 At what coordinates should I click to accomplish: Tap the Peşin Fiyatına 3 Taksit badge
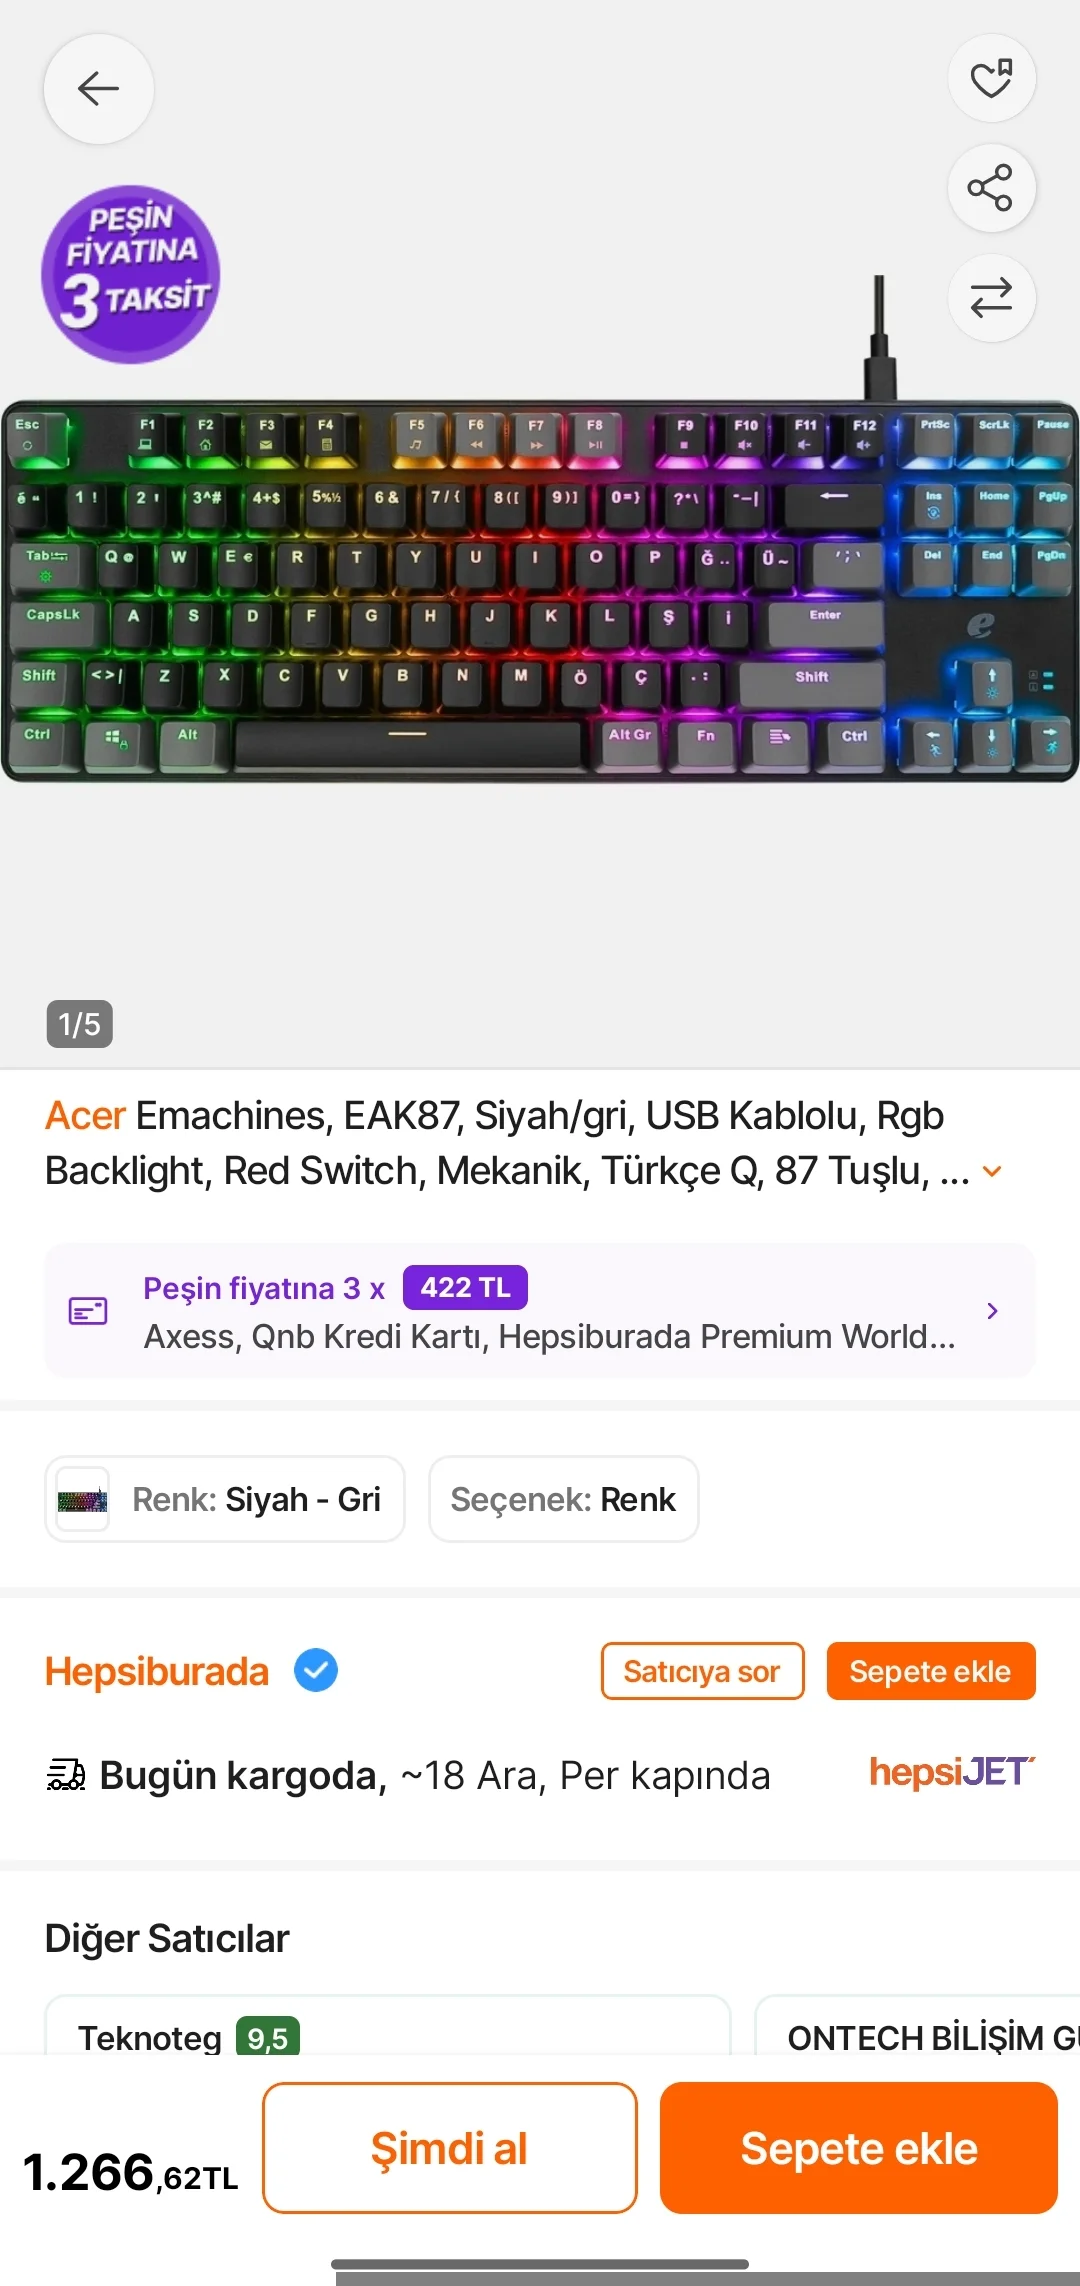[x=131, y=274]
